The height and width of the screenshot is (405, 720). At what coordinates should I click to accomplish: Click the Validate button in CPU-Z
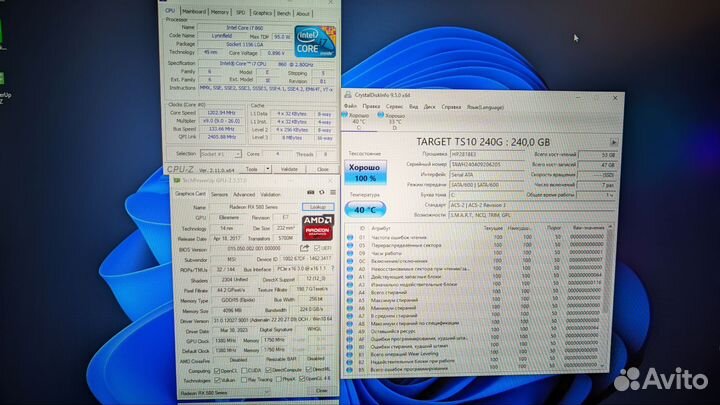tap(289, 169)
